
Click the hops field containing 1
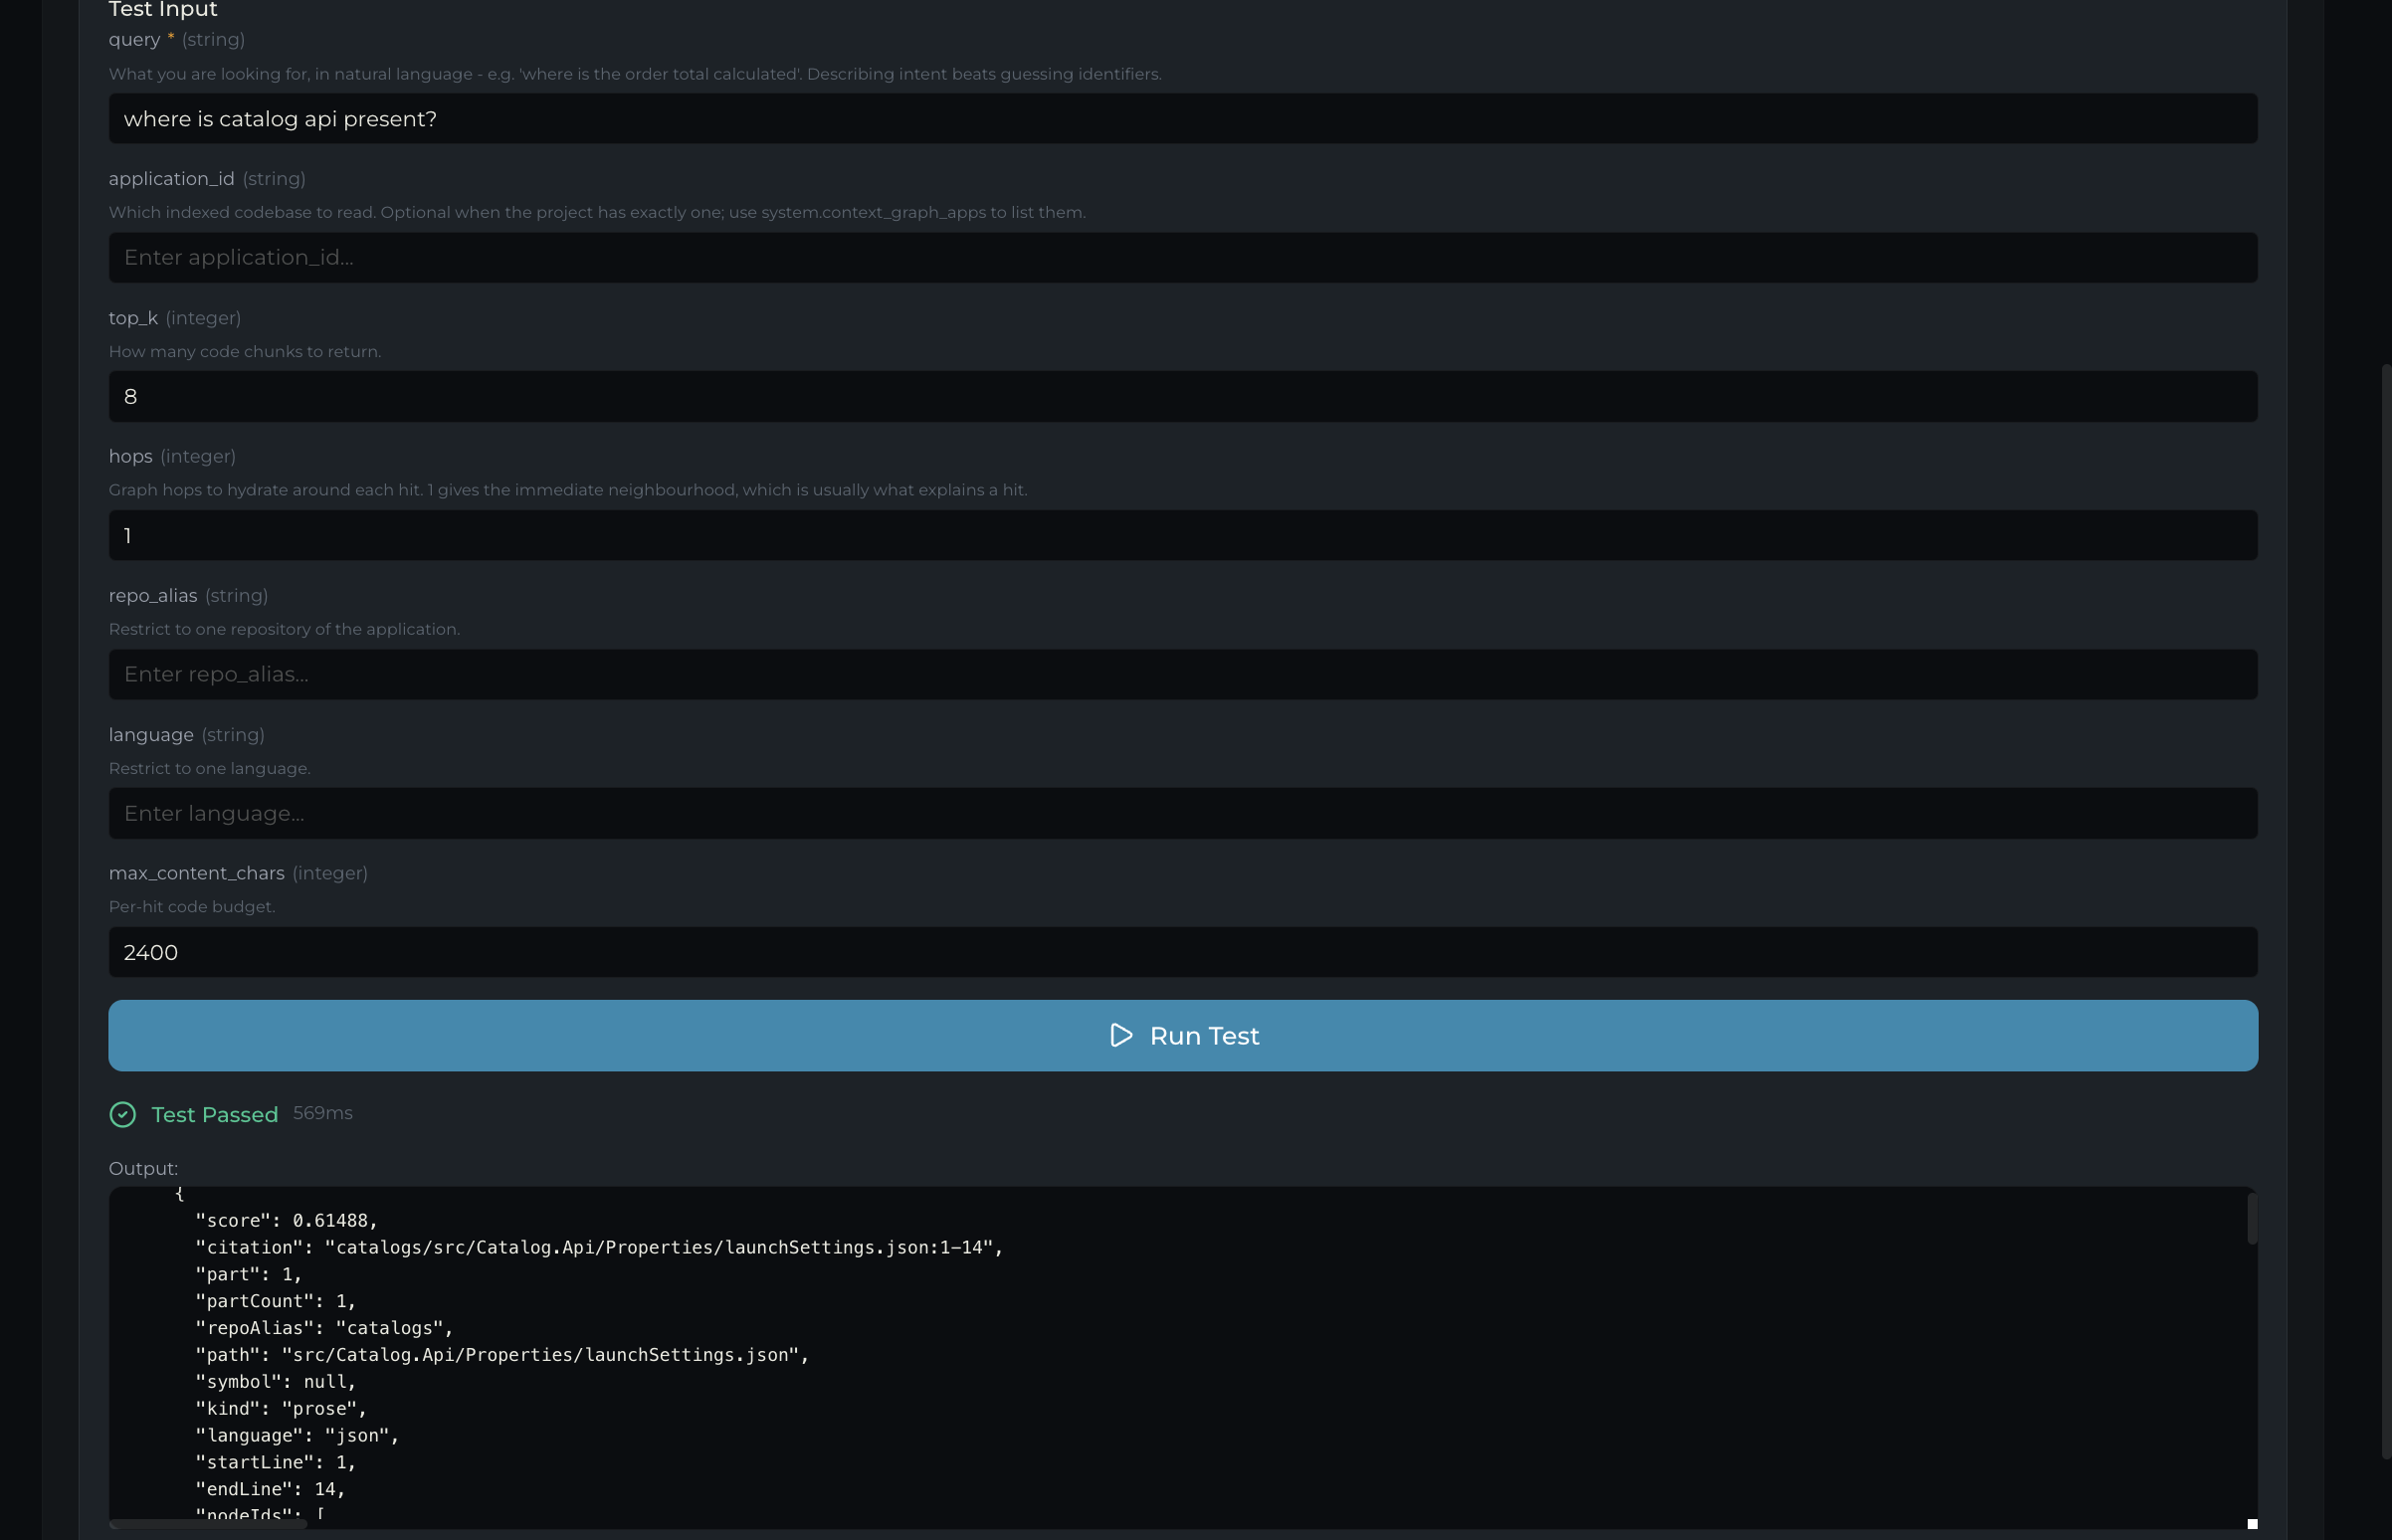1183,535
